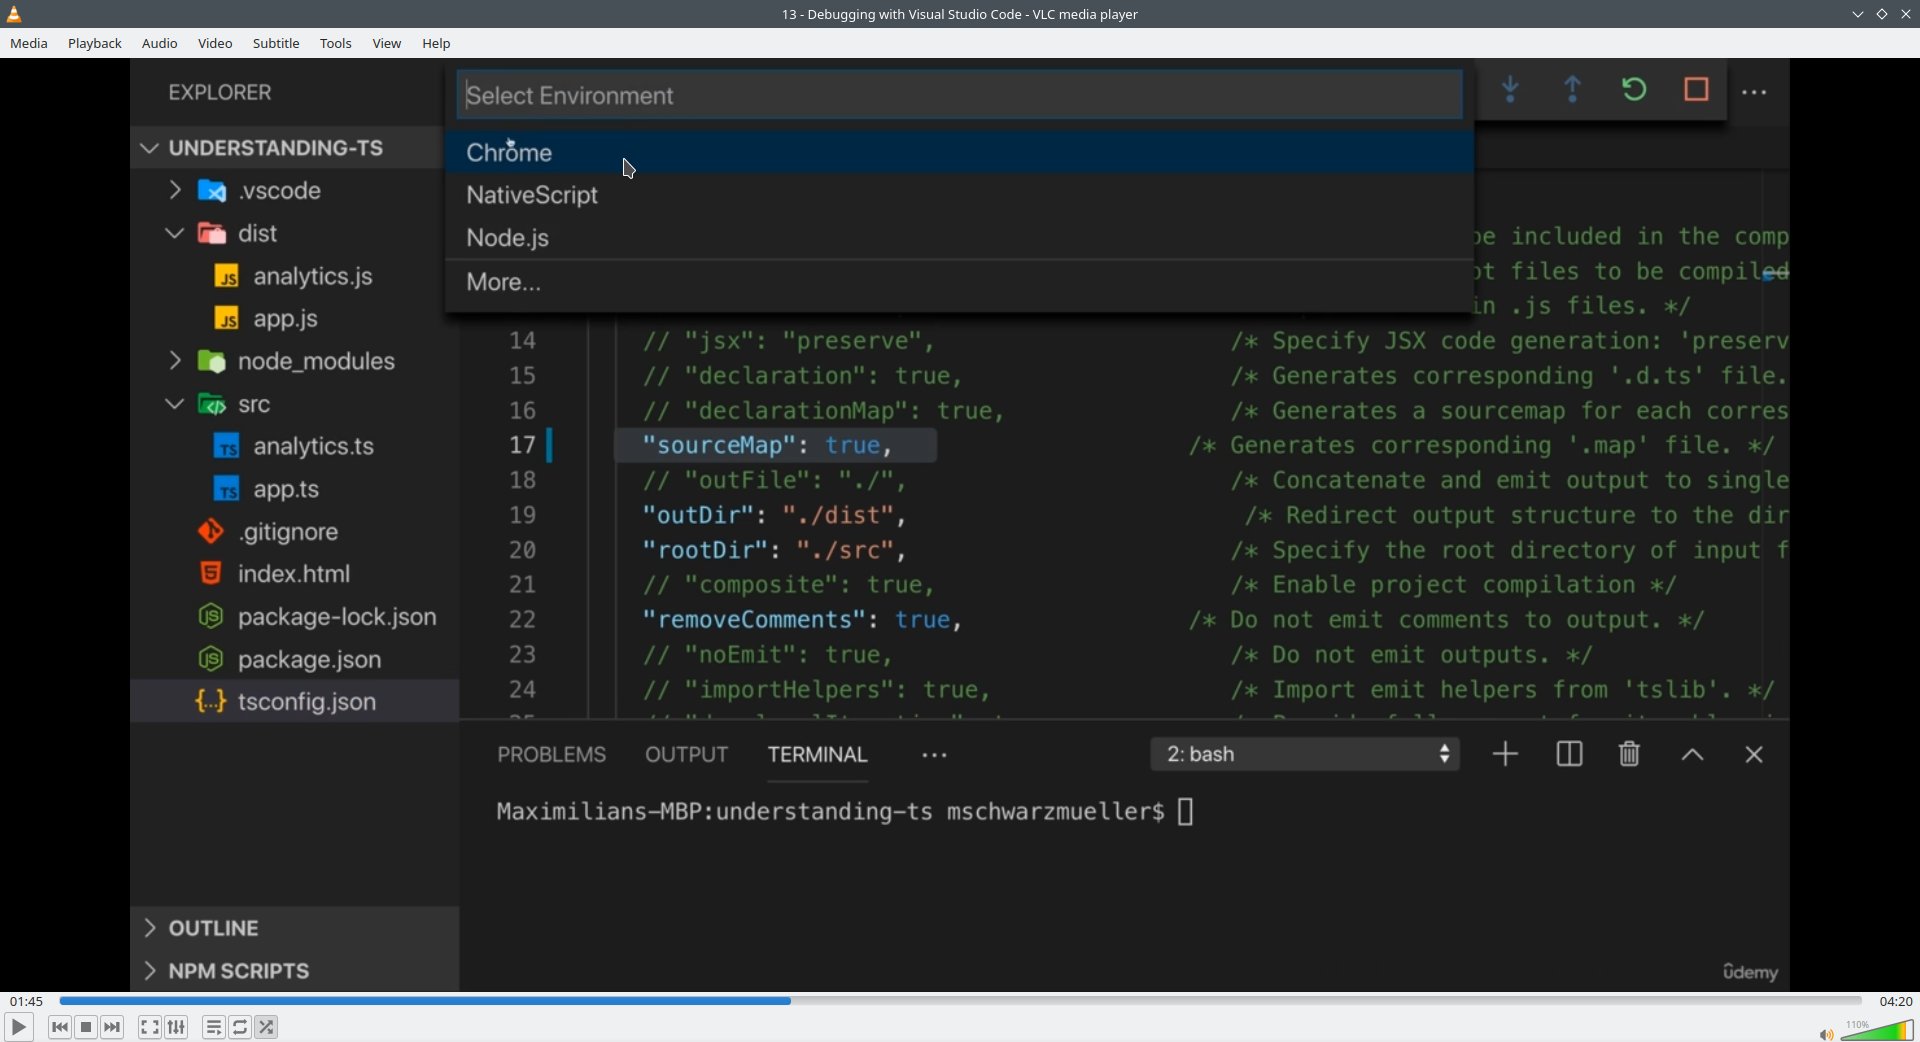Screen dimensions: 1920x1042
Task: Show extended settings dialog
Action: coord(177,1027)
